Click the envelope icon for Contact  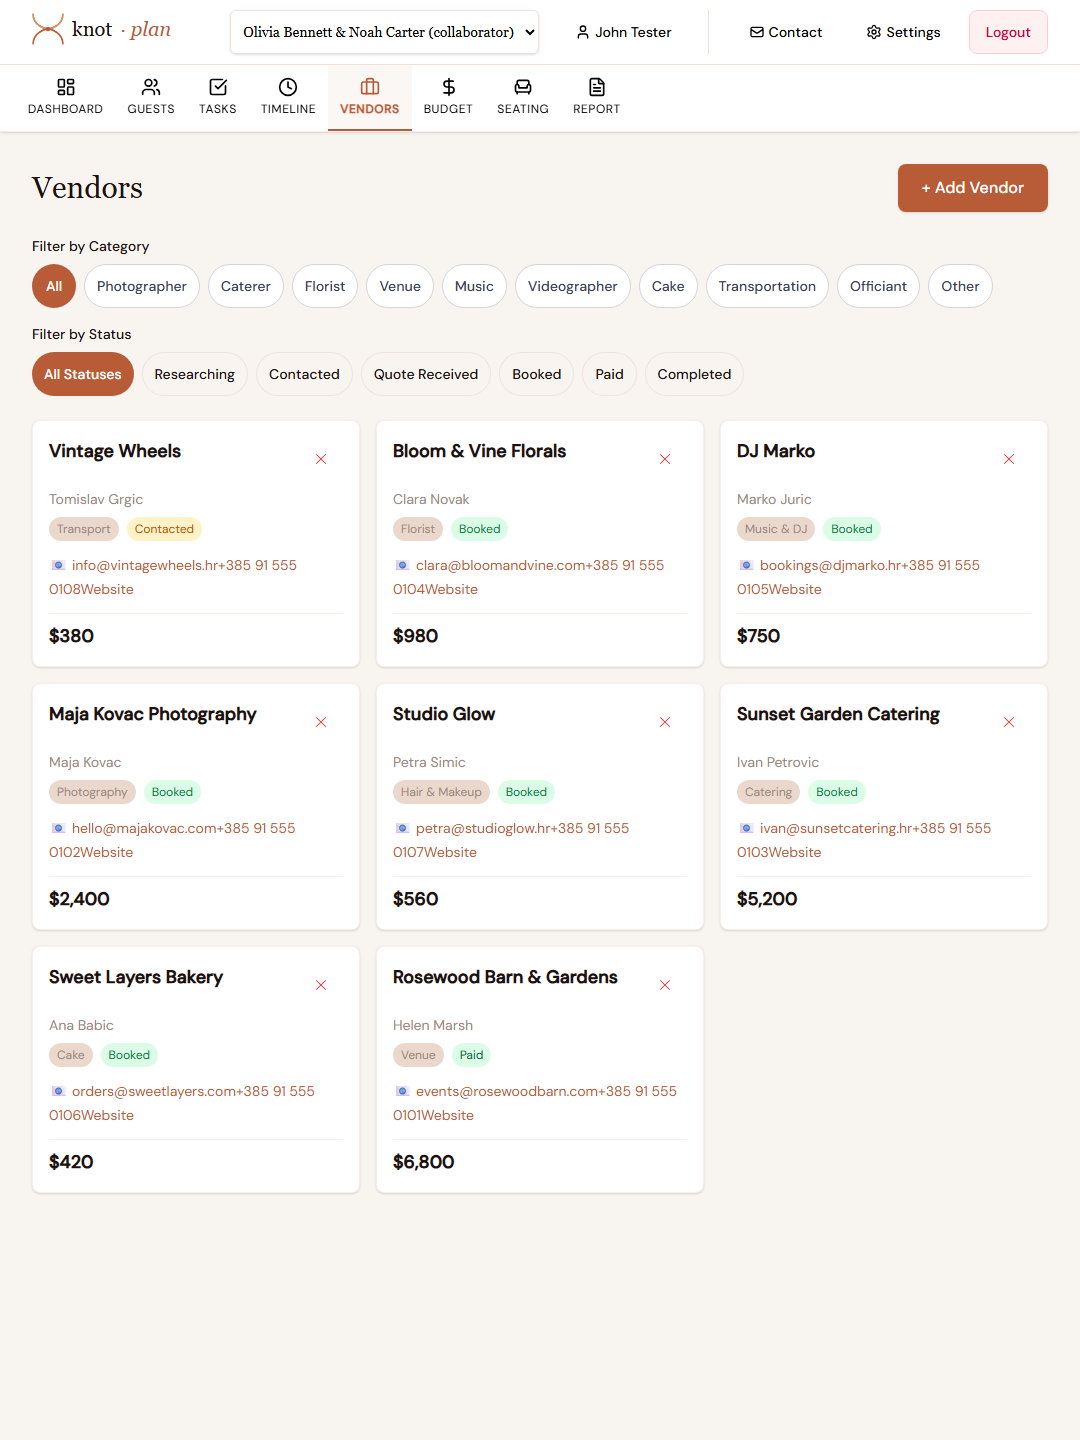point(757,32)
